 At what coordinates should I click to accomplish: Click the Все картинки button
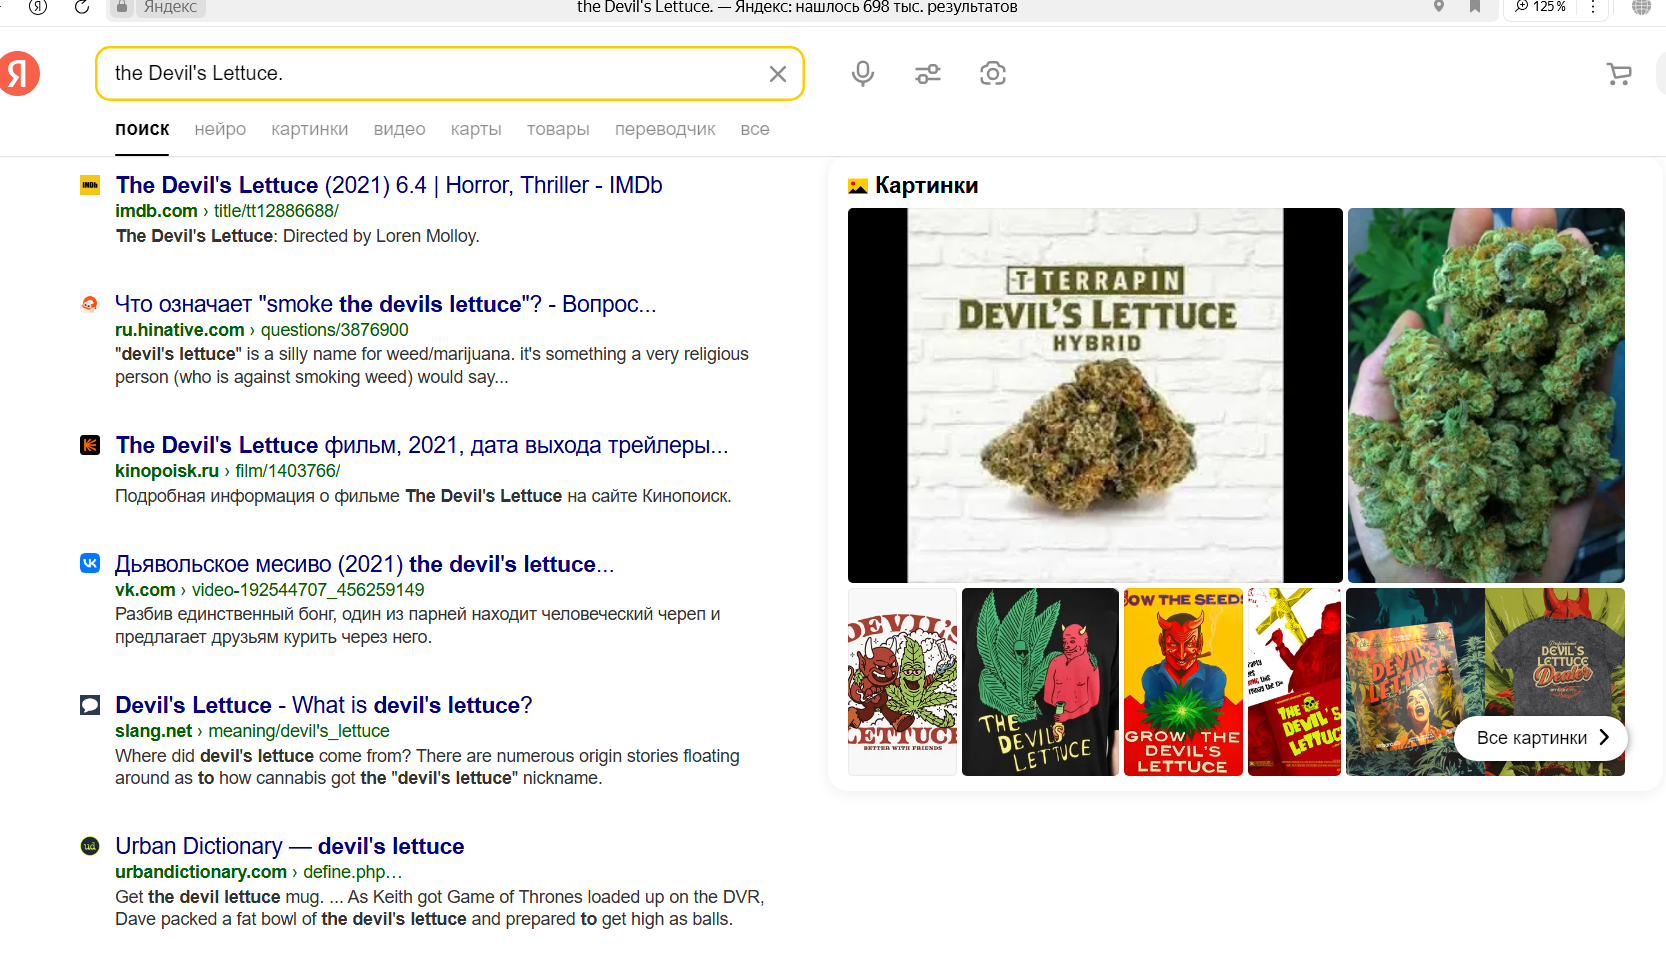click(1541, 738)
